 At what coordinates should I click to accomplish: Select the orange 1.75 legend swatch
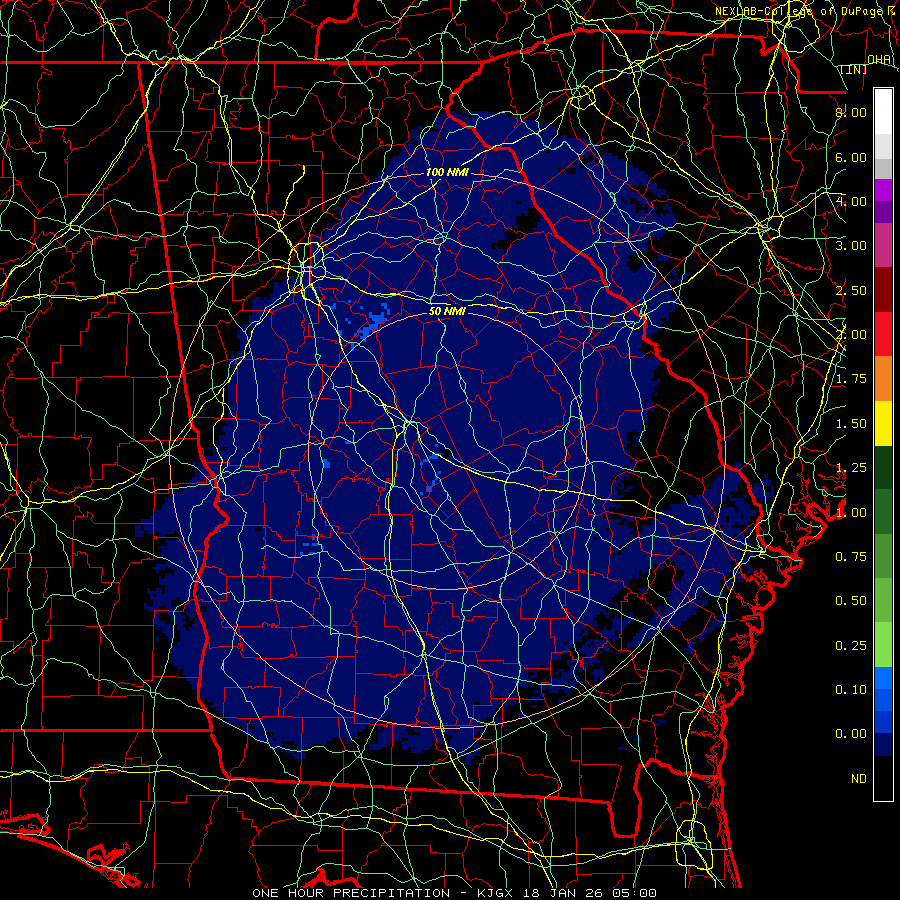click(883, 379)
